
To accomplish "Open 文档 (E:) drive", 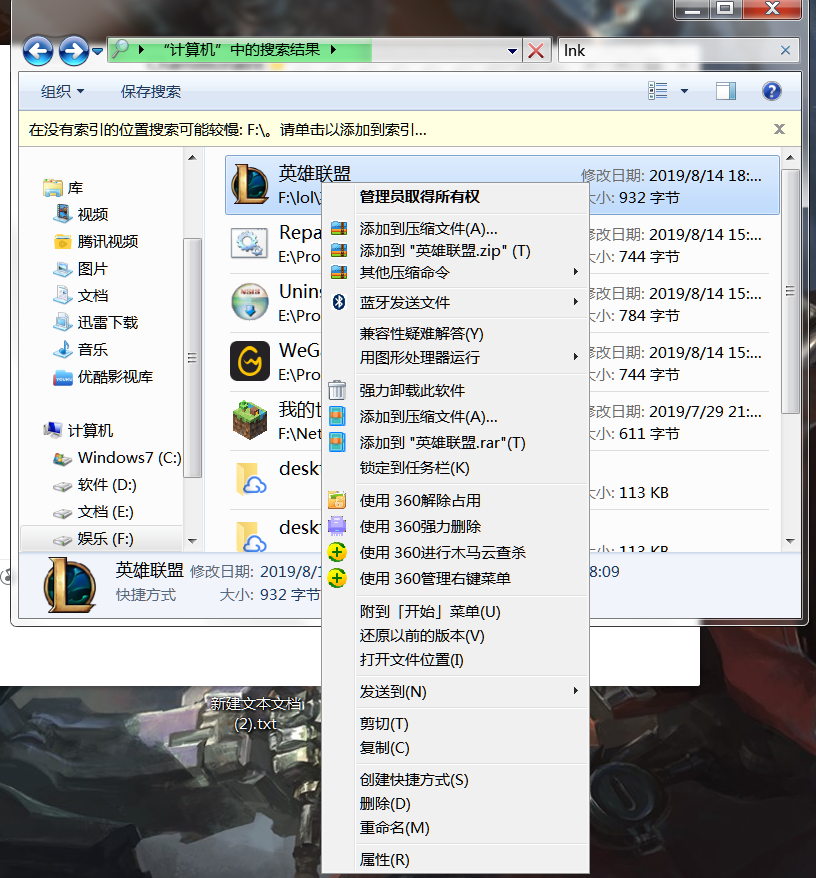I will pyautogui.click(x=93, y=512).
